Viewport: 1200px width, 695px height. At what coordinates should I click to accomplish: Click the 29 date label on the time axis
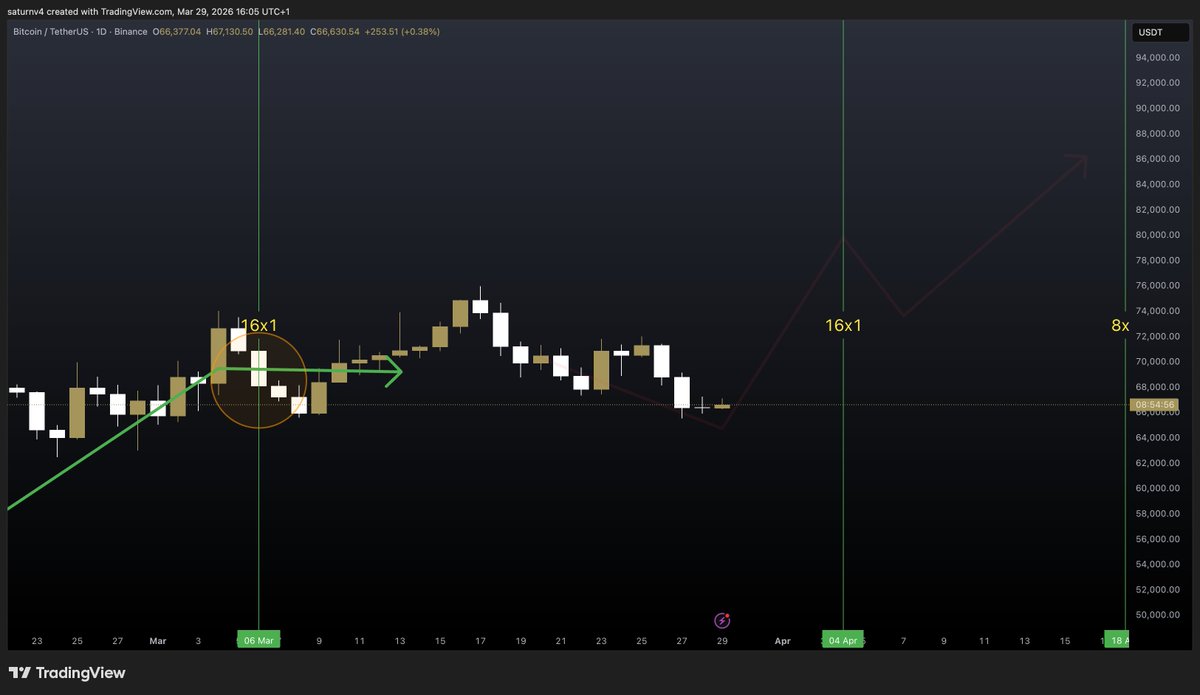pos(722,640)
